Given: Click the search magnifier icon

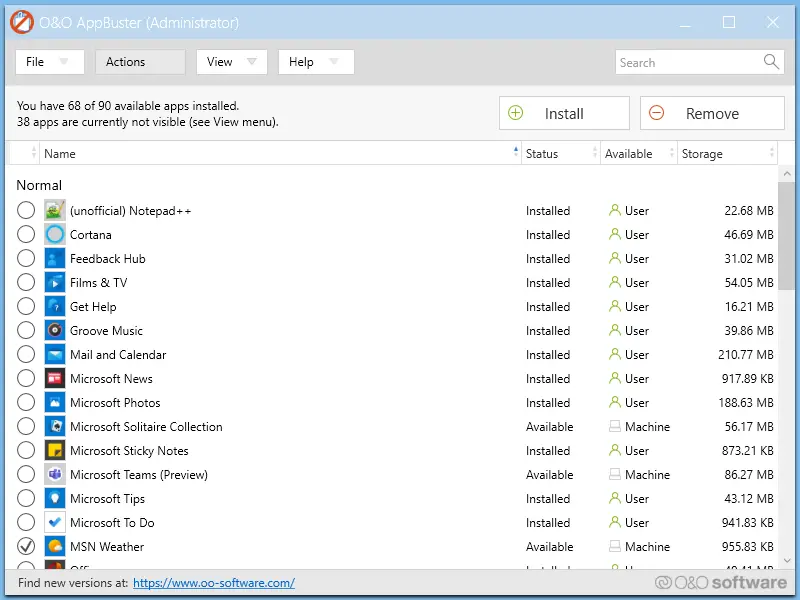Looking at the screenshot, I should click(x=771, y=62).
